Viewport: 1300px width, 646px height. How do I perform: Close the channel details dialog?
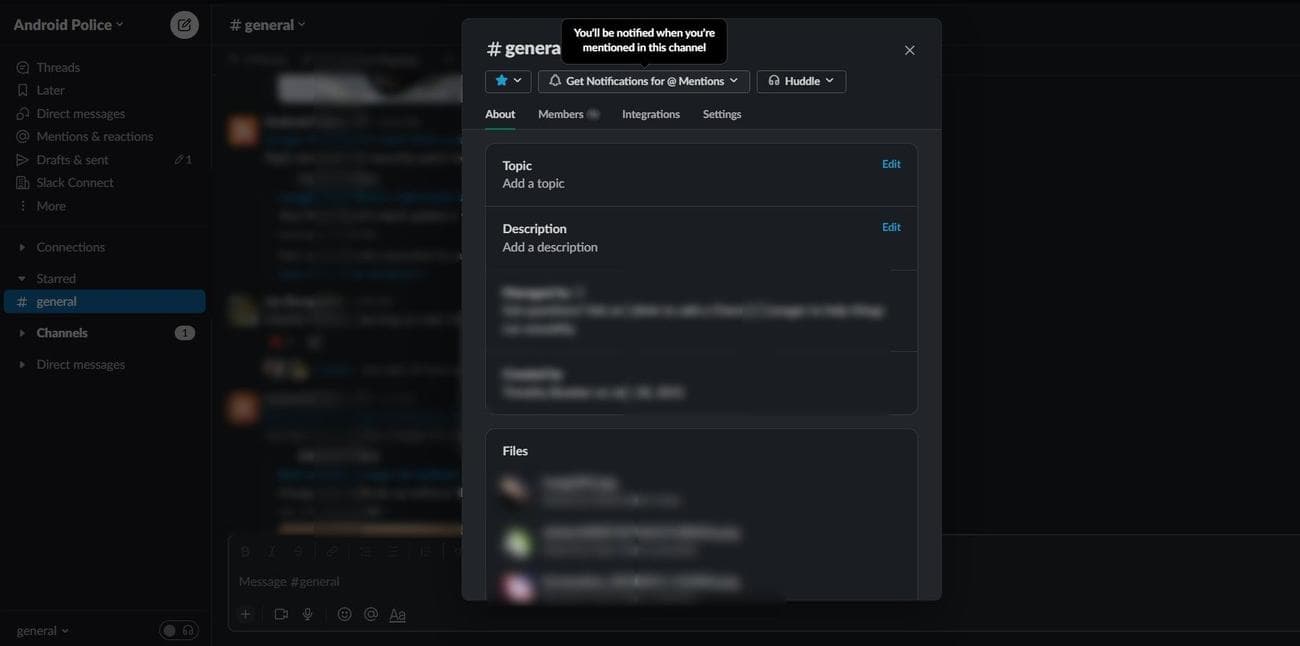[x=909, y=50]
